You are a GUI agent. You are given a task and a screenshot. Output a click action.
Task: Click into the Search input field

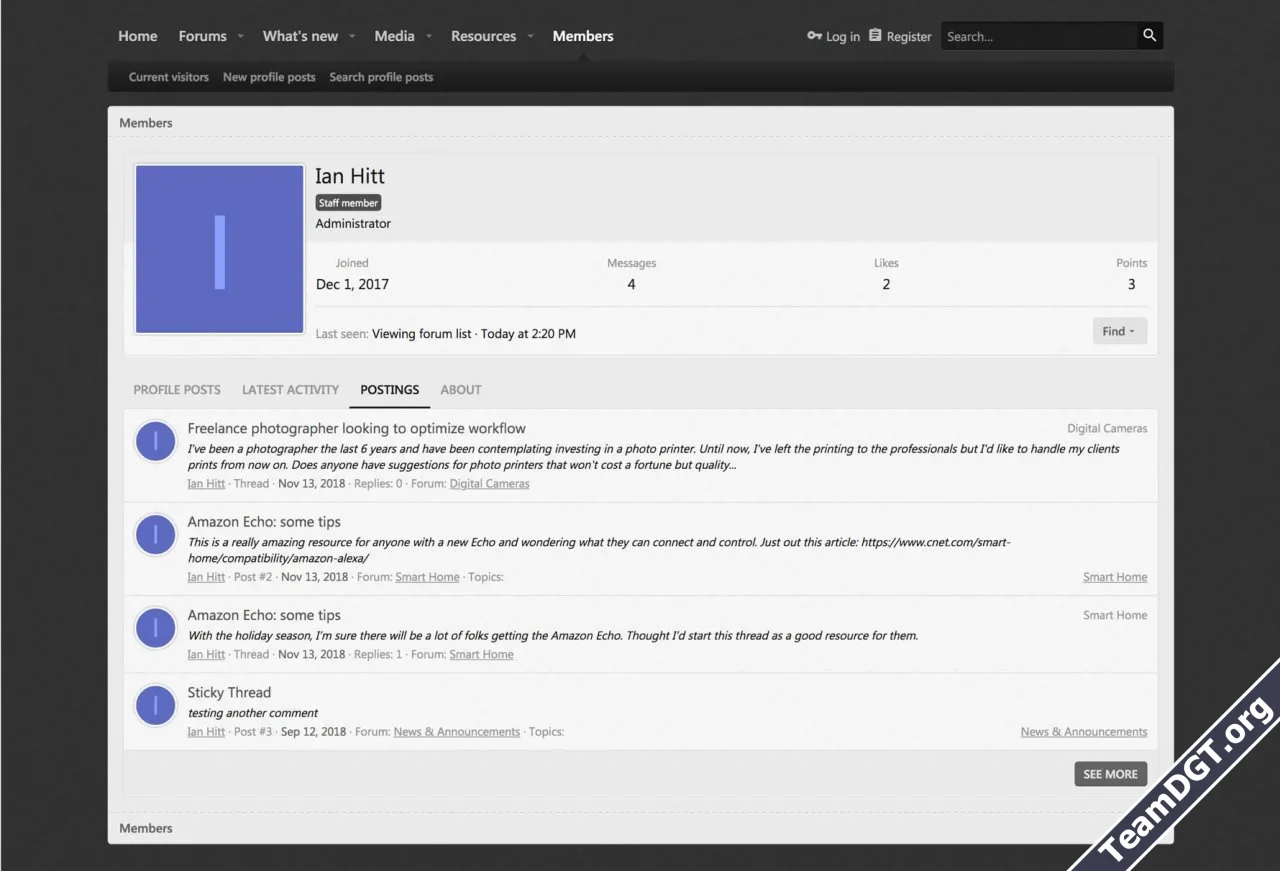click(x=1038, y=36)
